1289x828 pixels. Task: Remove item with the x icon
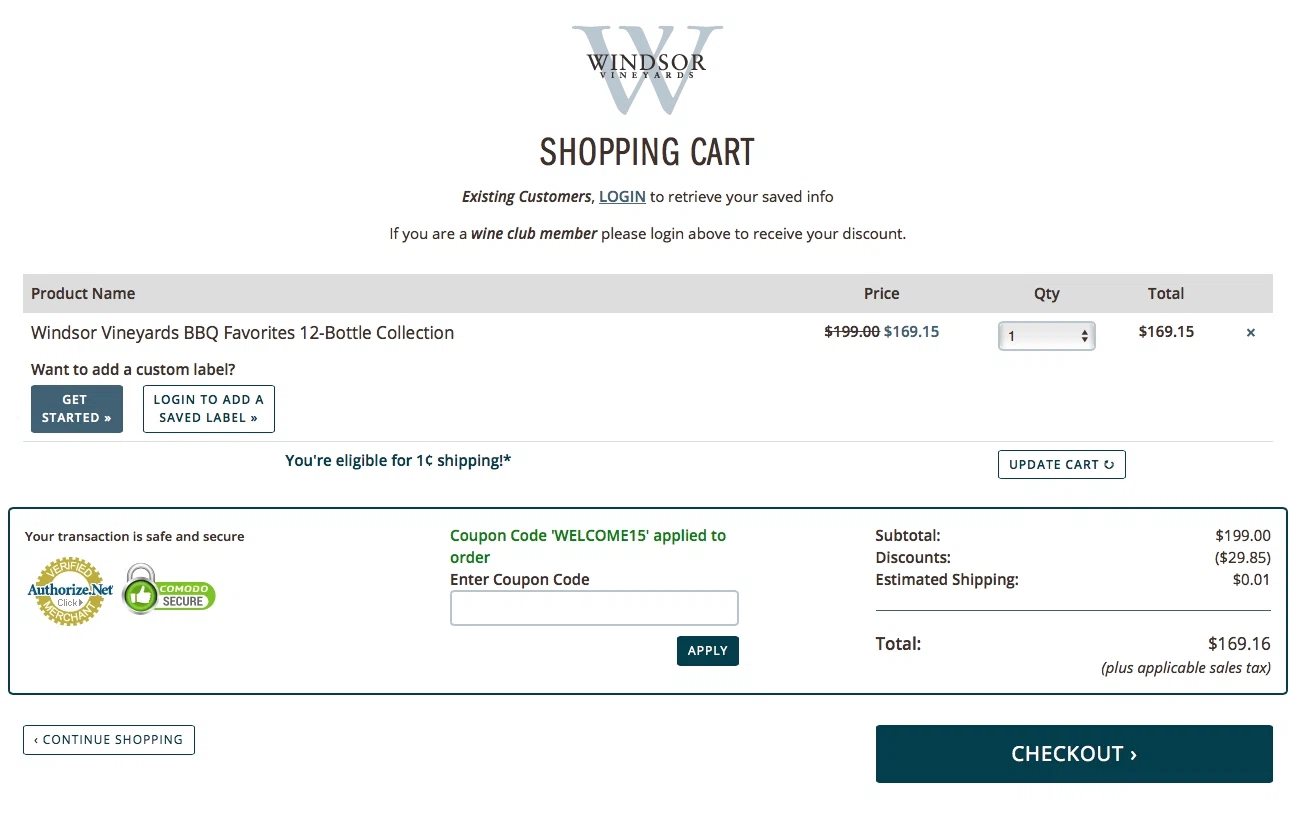[1250, 333]
